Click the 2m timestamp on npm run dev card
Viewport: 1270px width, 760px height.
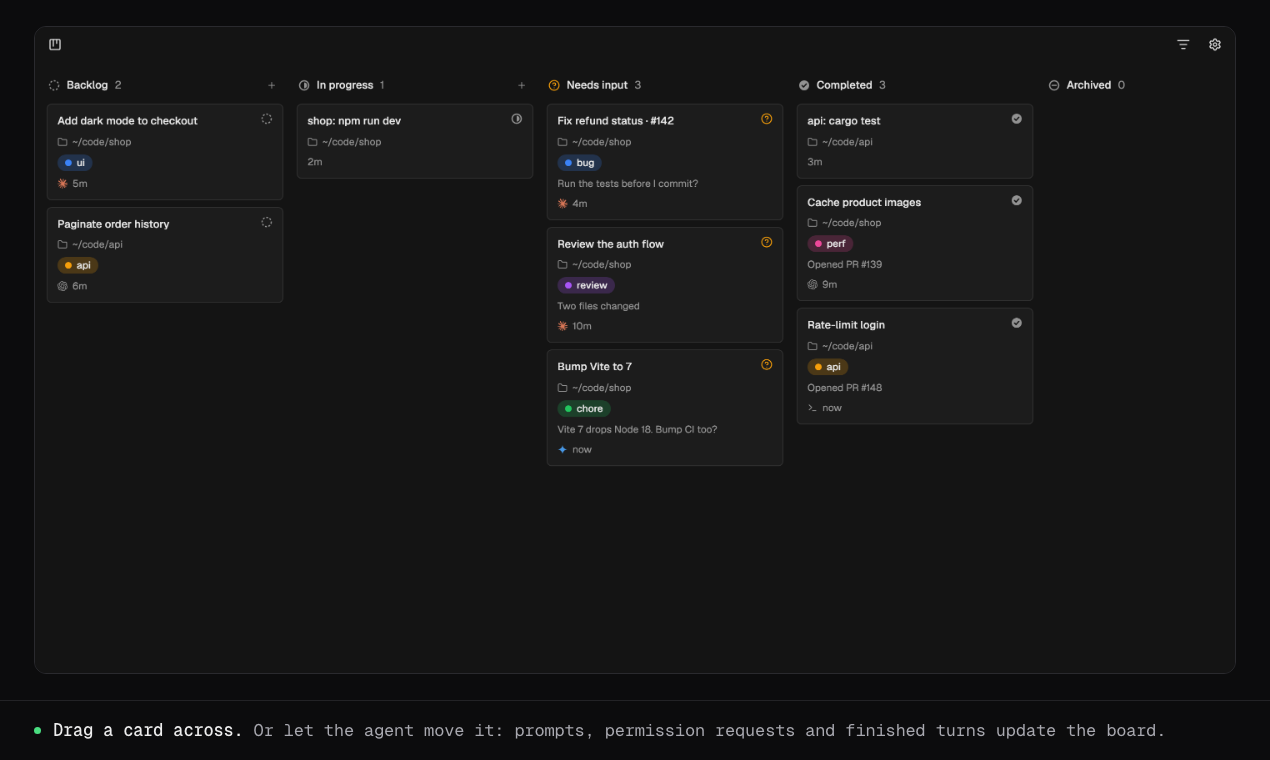click(315, 162)
